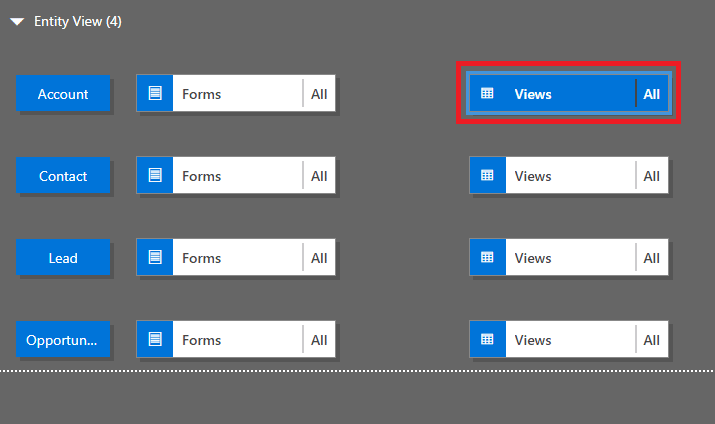The image size is (715, 424).
Task: Open the All dropdown for Contact Views
Action: click(651, 176)
